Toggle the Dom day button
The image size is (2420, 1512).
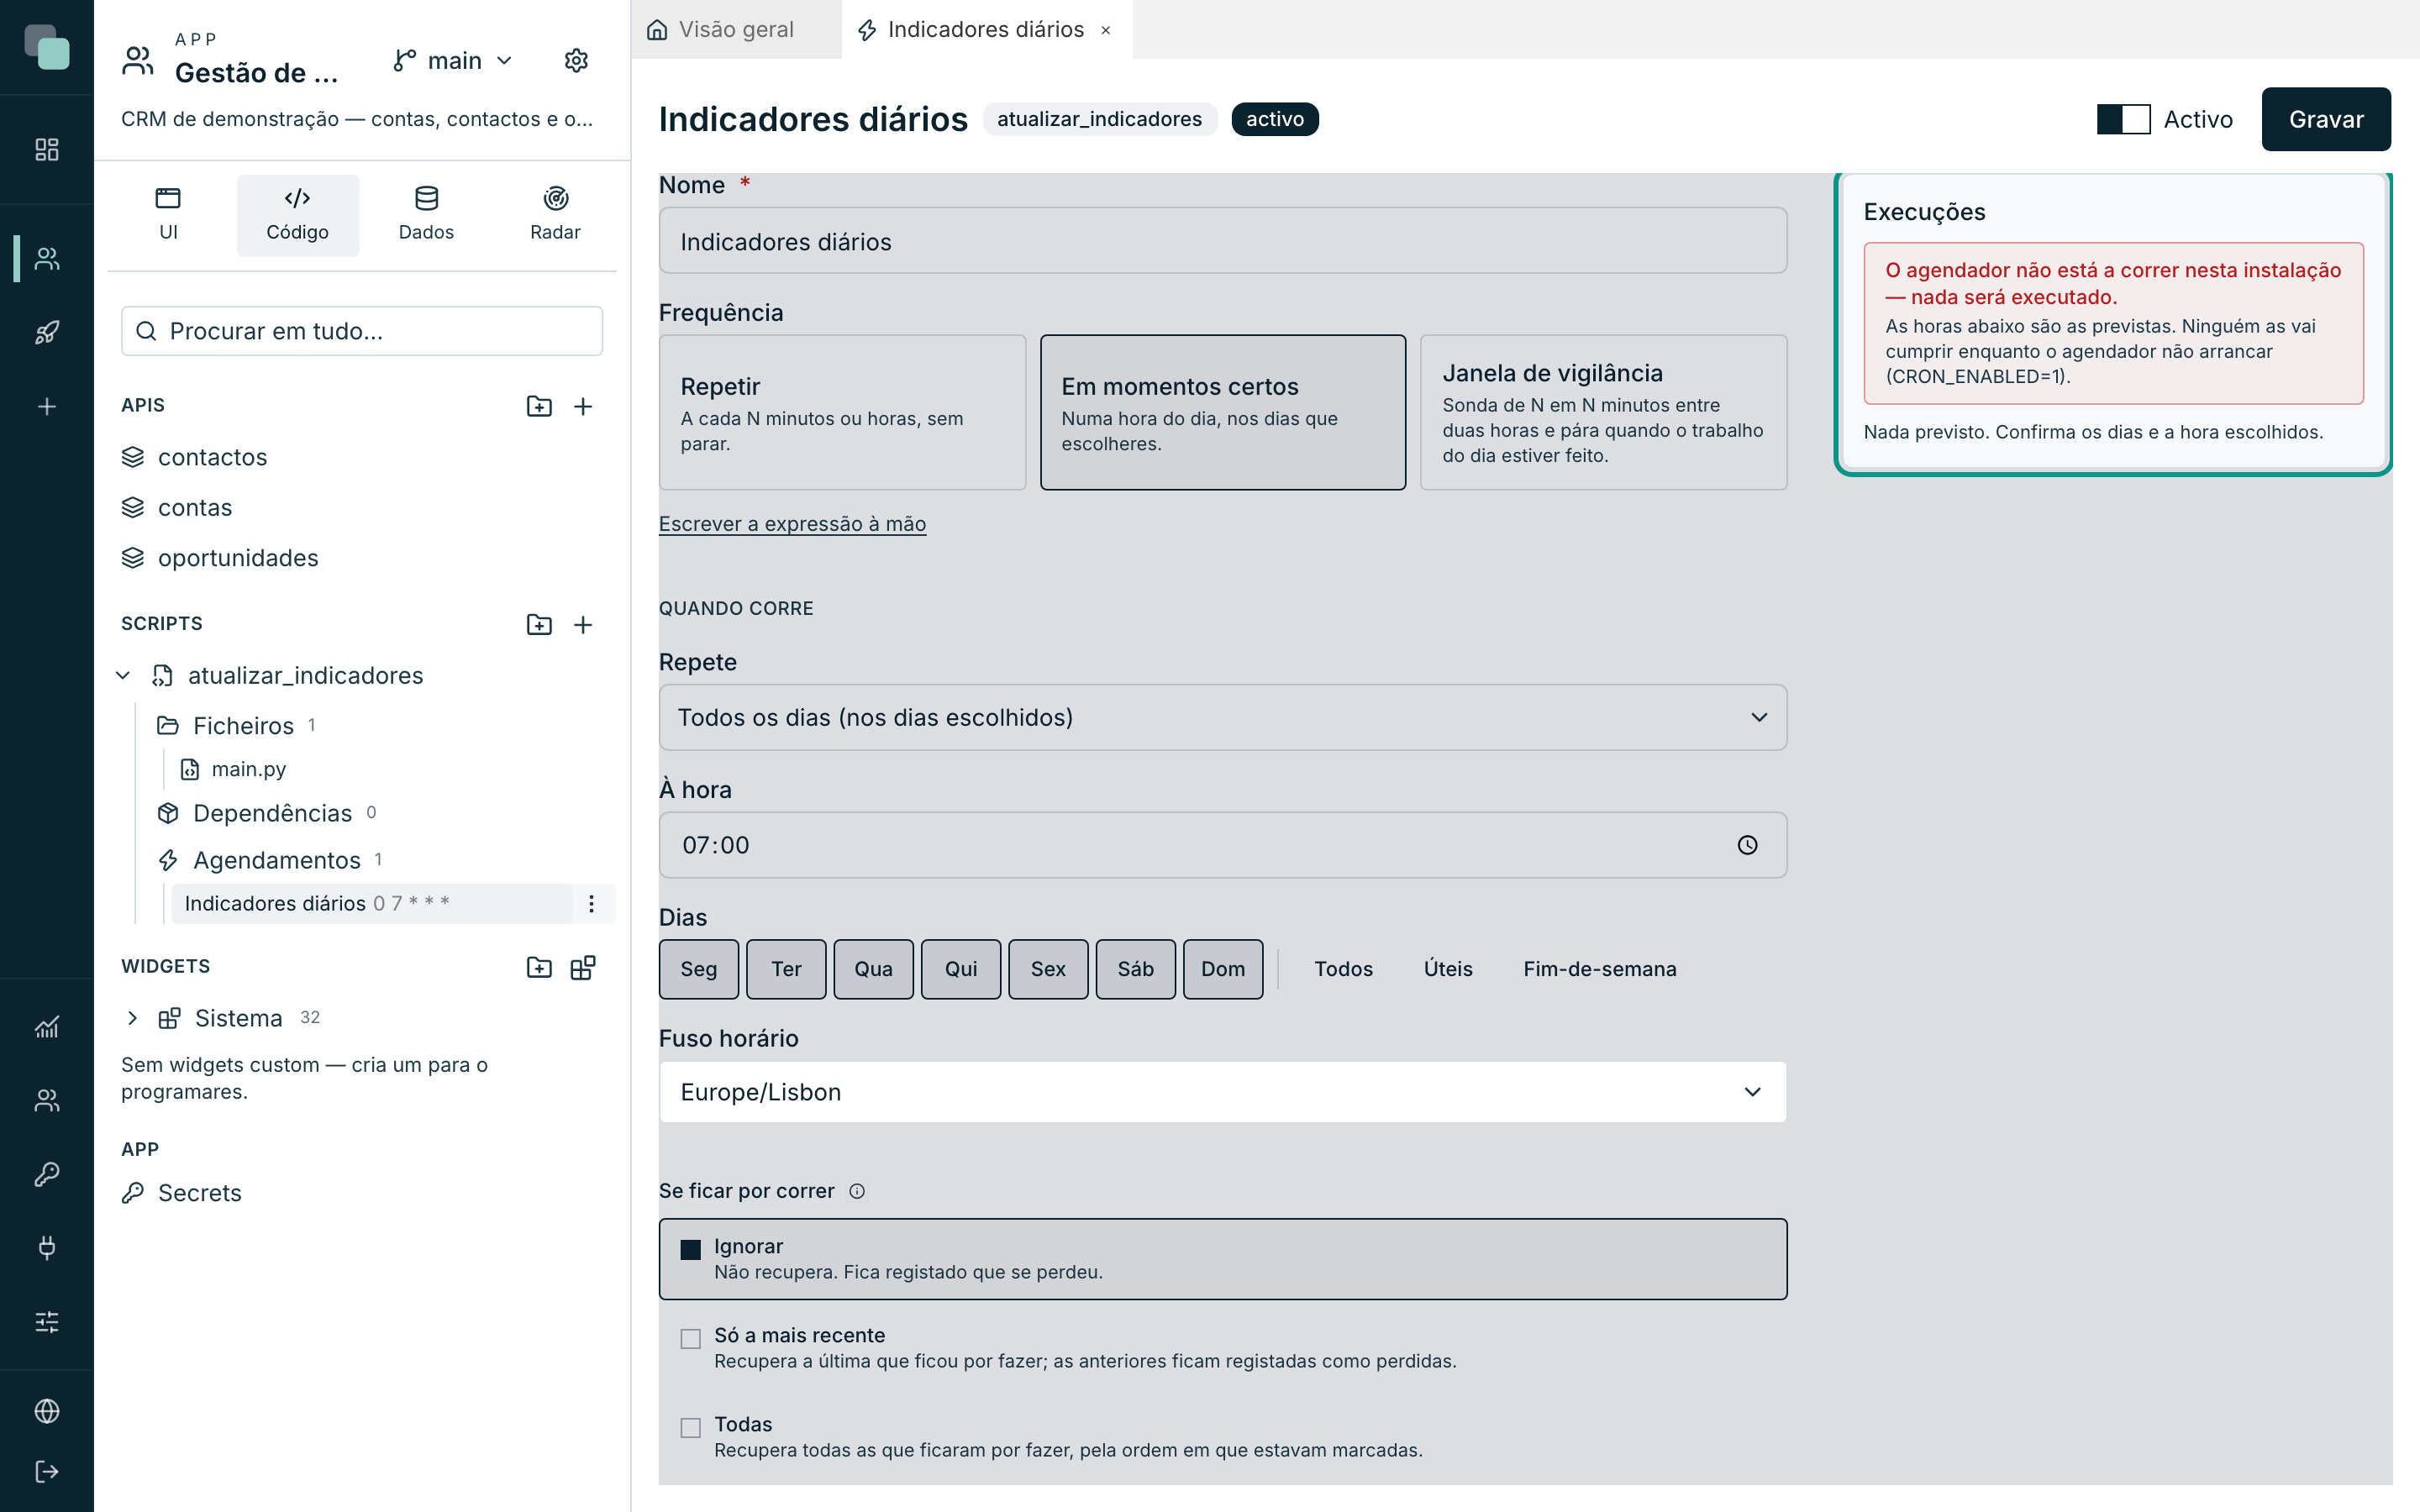(x=1223, y=968)
